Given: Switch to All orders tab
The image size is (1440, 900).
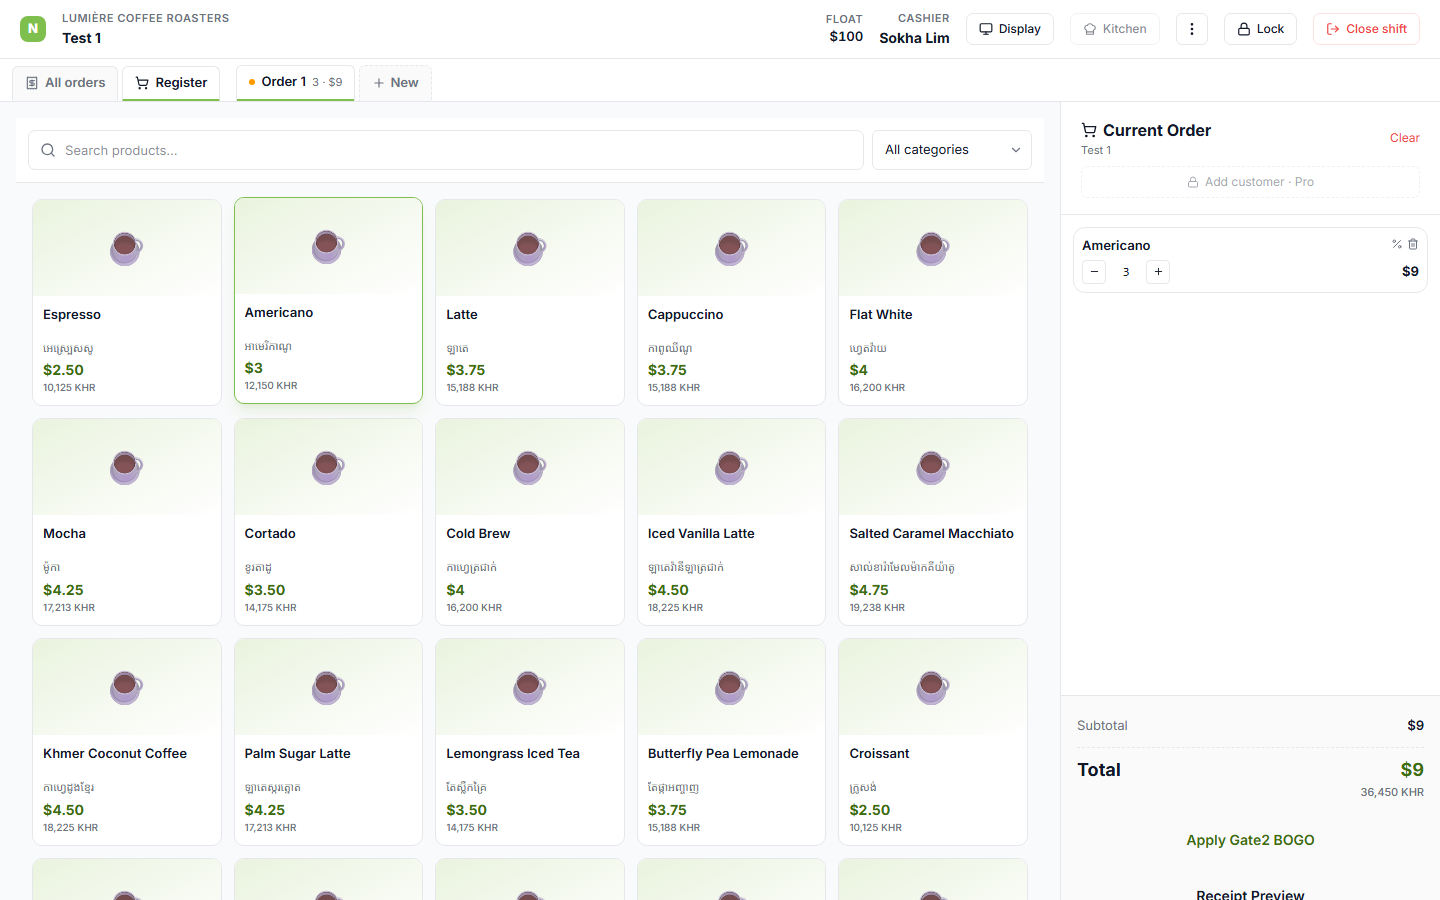Looking at the screenshot, I should click(x=65, y=83).
